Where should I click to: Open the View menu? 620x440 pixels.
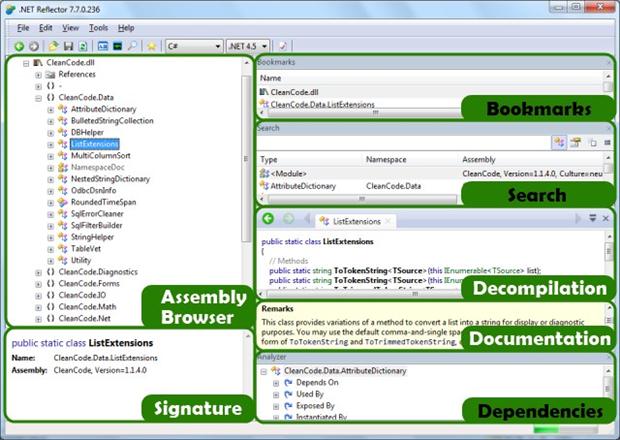(x=70, y=28)
